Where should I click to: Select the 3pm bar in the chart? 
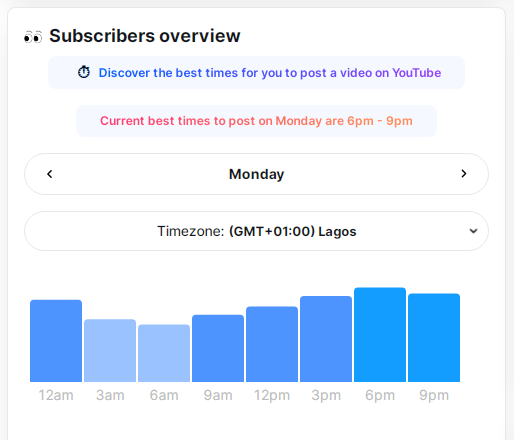tap(326, 339)
